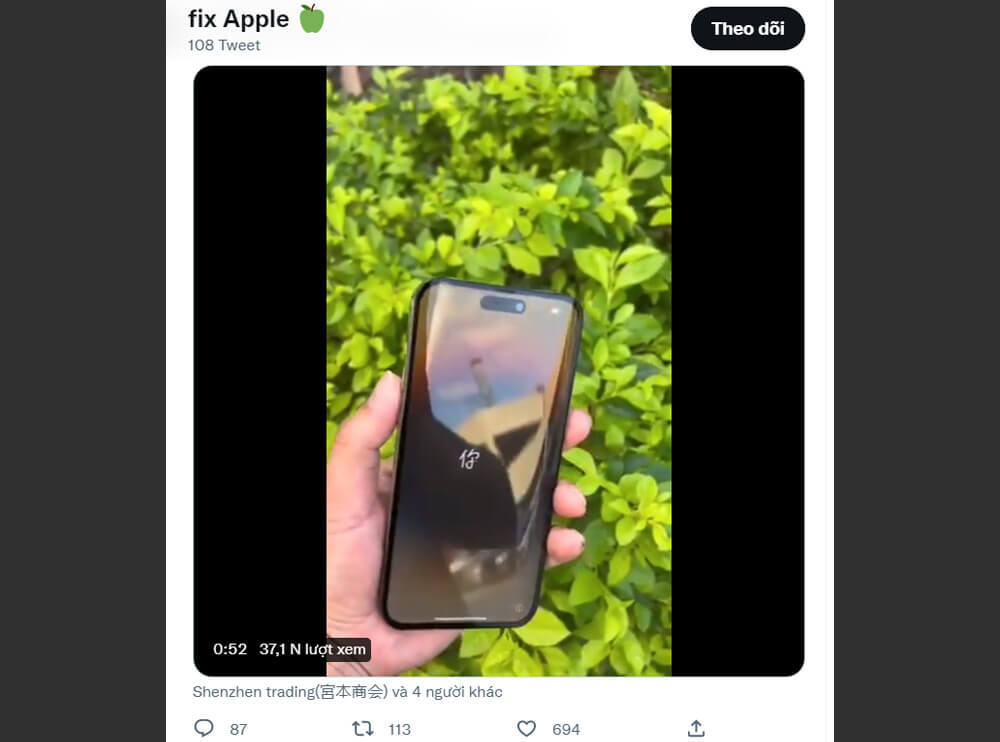The height and width of the screenshot is (742, 1000).
Task: Share the tweet via the upload arrow icon
Action: click(696, 729)
